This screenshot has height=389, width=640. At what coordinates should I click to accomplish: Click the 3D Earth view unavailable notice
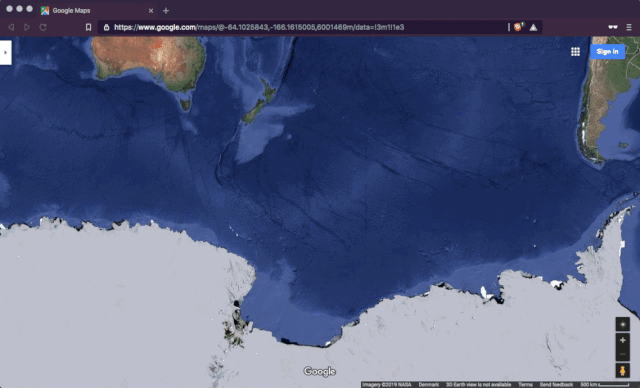pyautogui.click(x=478, y=385)
